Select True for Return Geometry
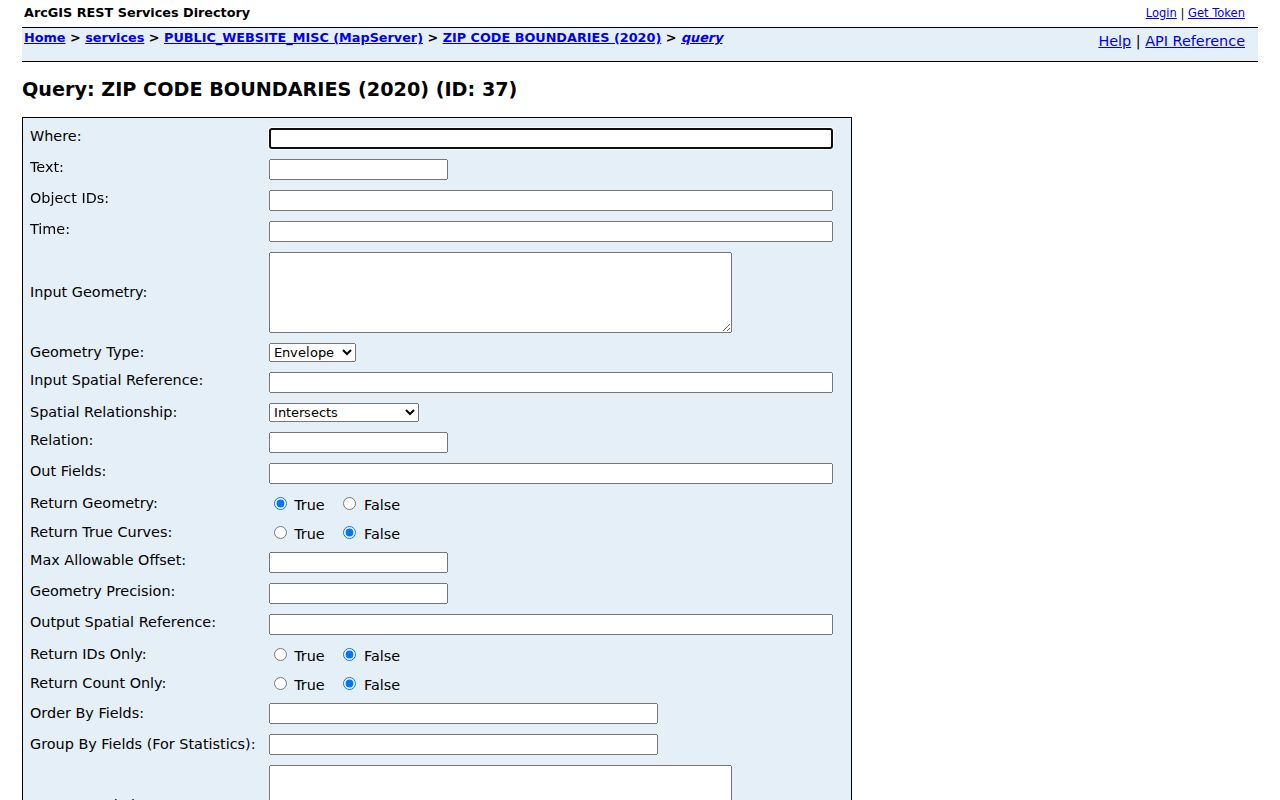This screenshot has height=800, width=1280. click(x=280, y=504)
